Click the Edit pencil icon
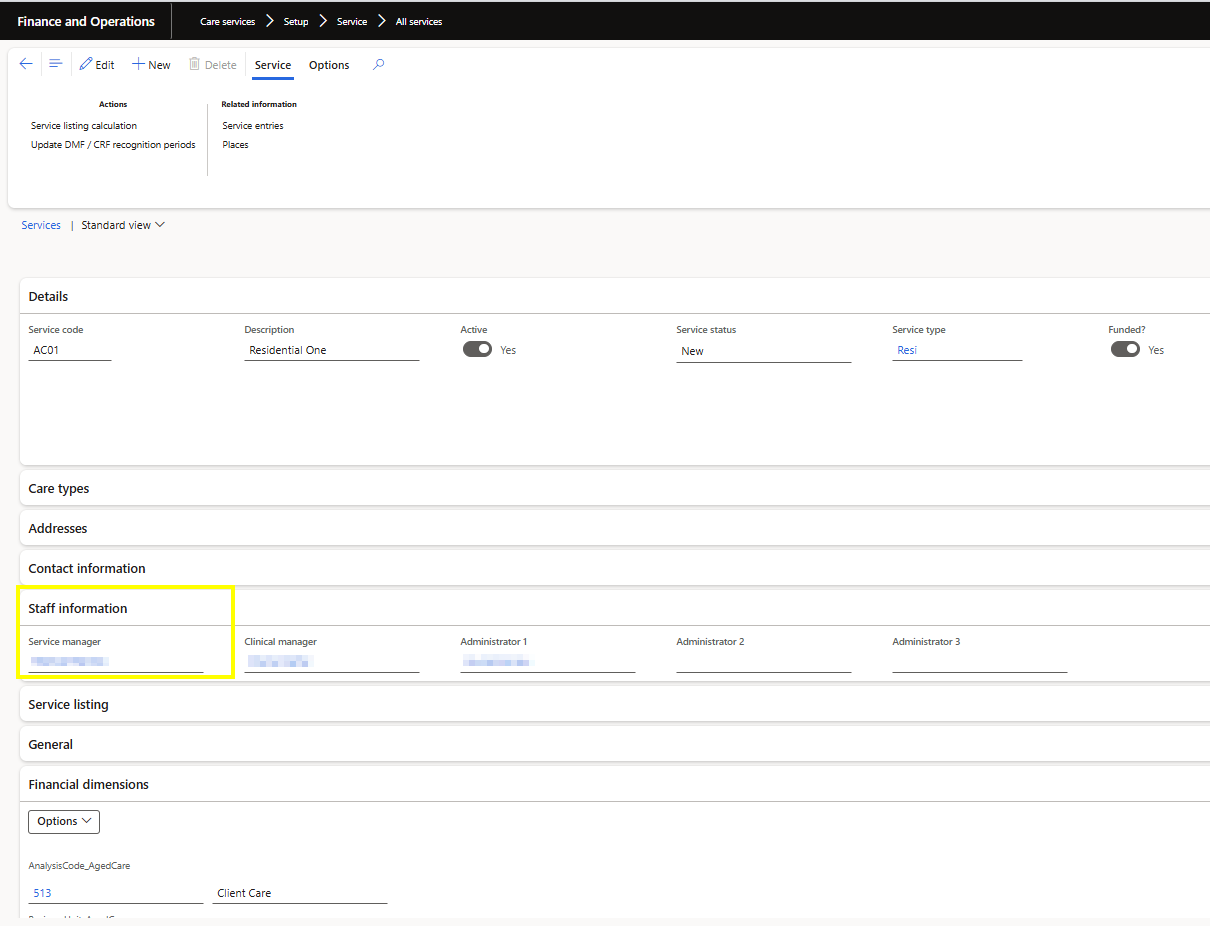This screenshot has height=926, width=1210. tap(86, 64)
